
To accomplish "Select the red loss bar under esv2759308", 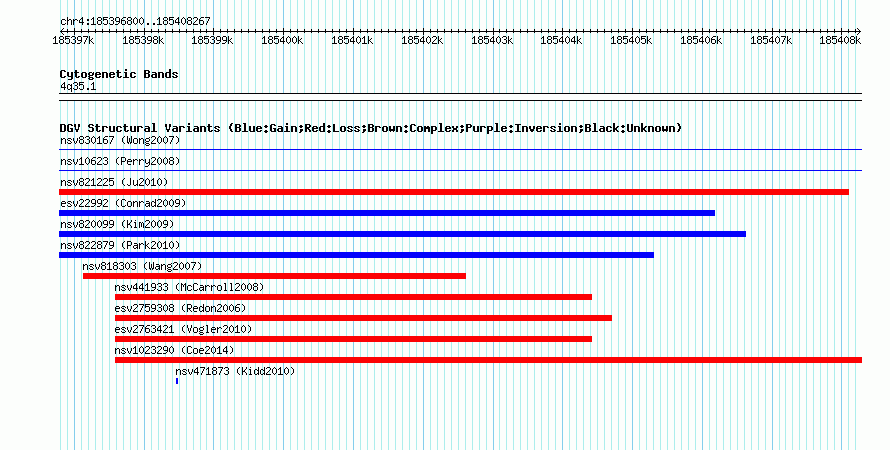I will [x=363, y=318].
